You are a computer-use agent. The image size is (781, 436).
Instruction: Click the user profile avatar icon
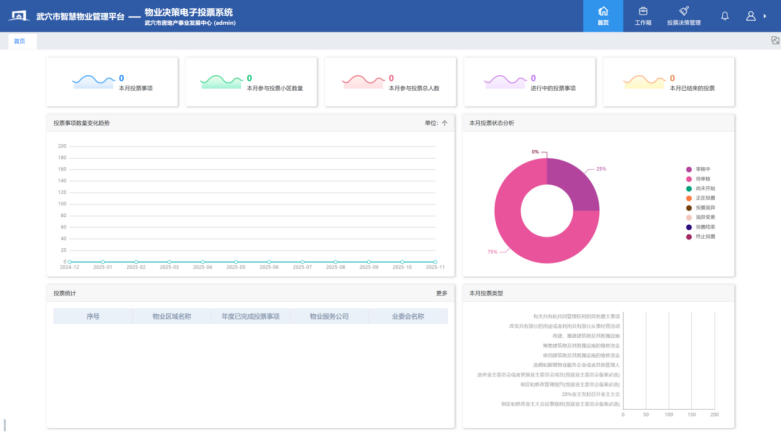[x=750, y=16]
